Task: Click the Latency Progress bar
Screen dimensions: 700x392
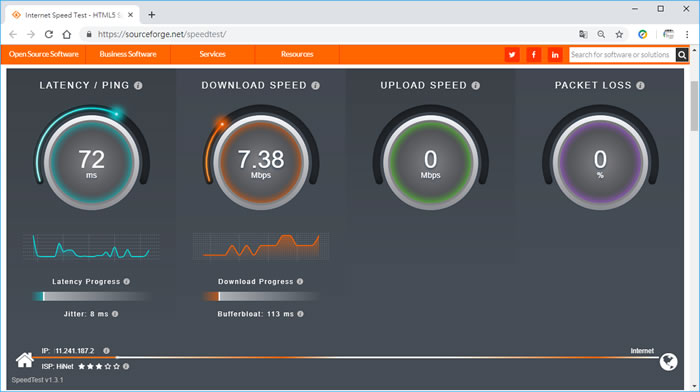Action: point(92,296)
